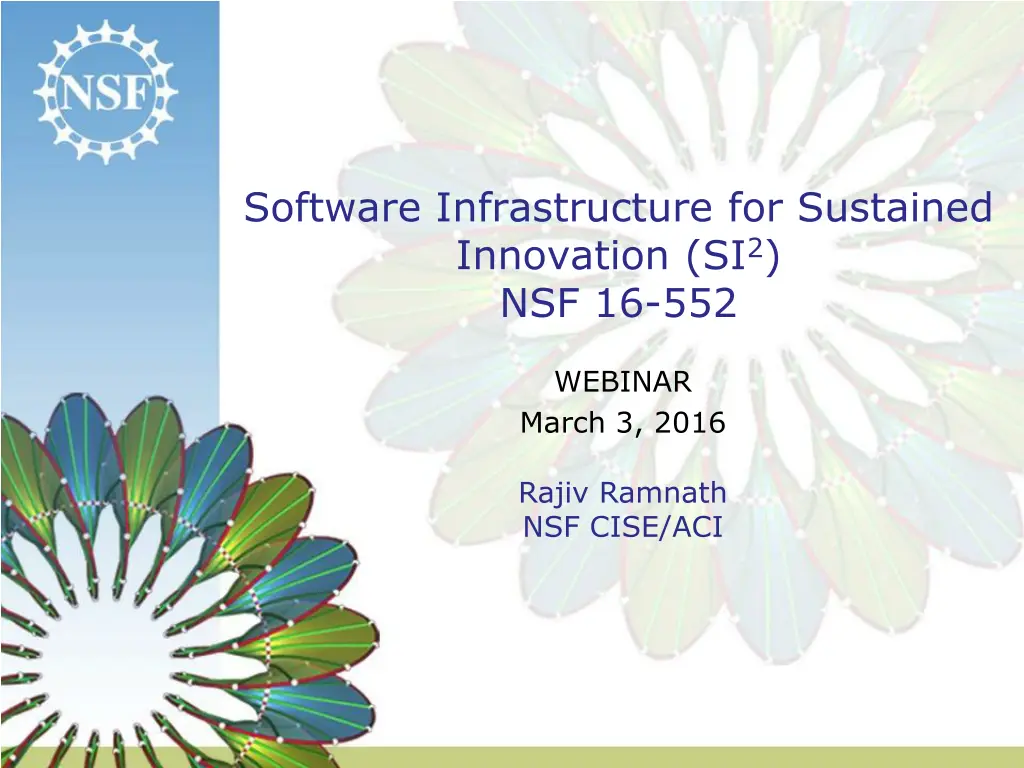Select the word "Sustained" in the title
Screen dimensions: 1024x768
coord(895,208)
